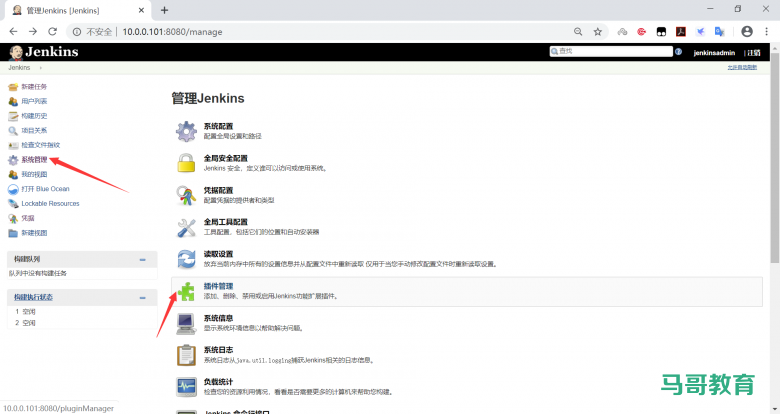
Task: Expand the Jenkins breadcrumb arrow
Action: point(41,68)
